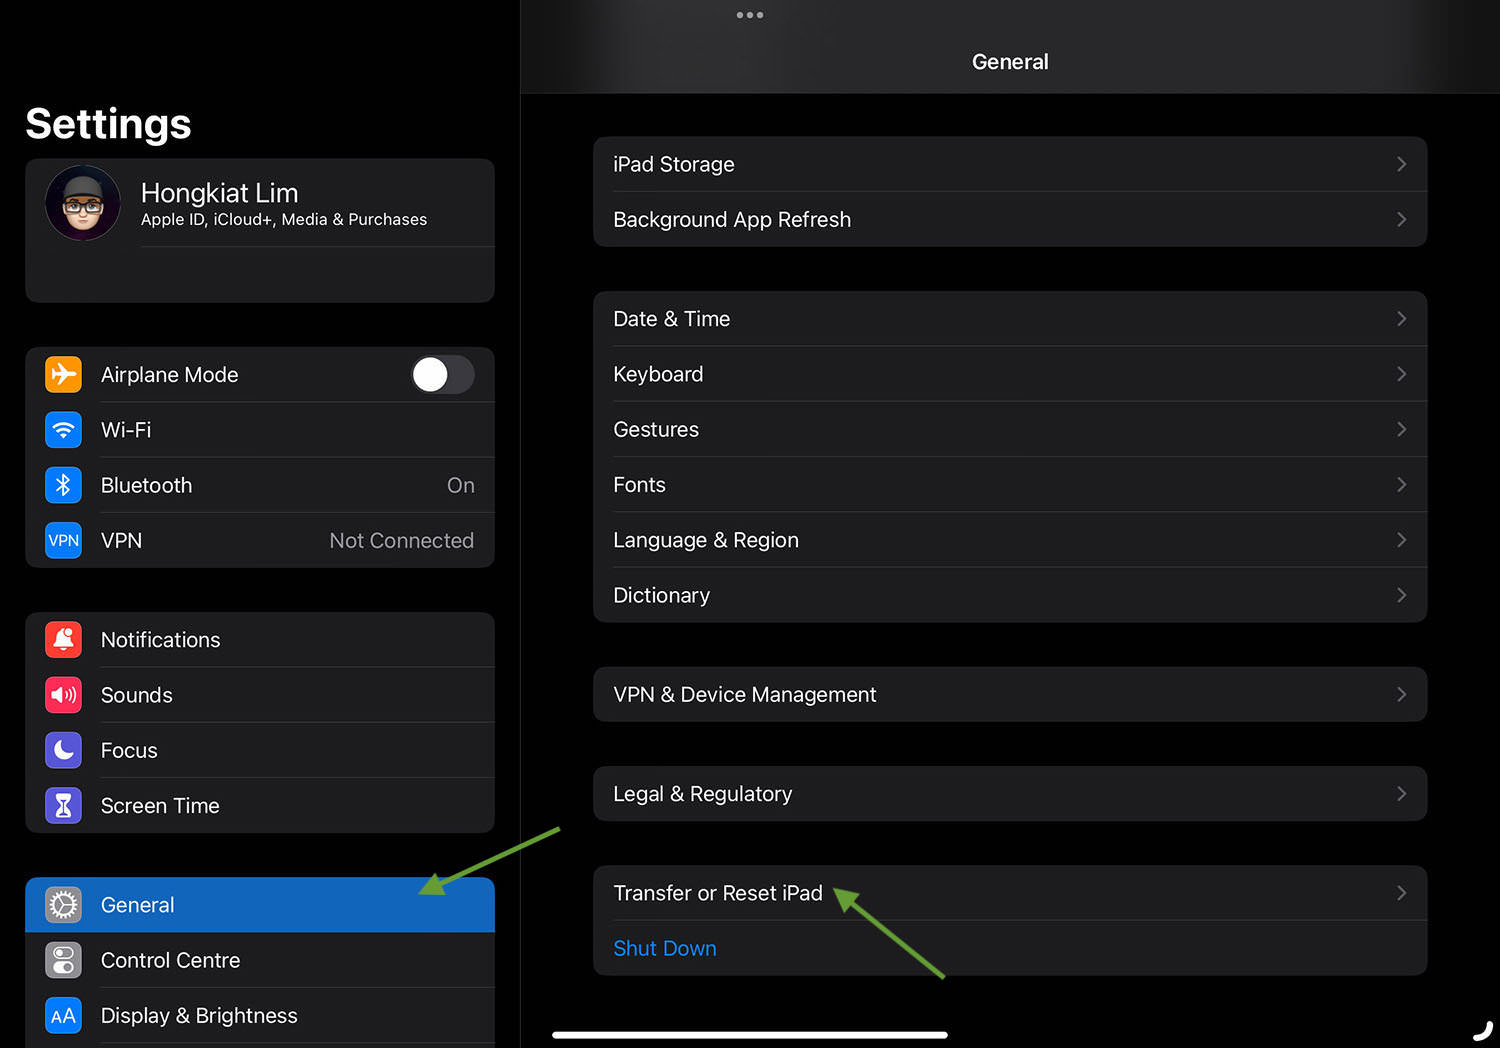The image size is (1500, 1048).
Task: Tap the Focus moon icon
Action: 63,750
